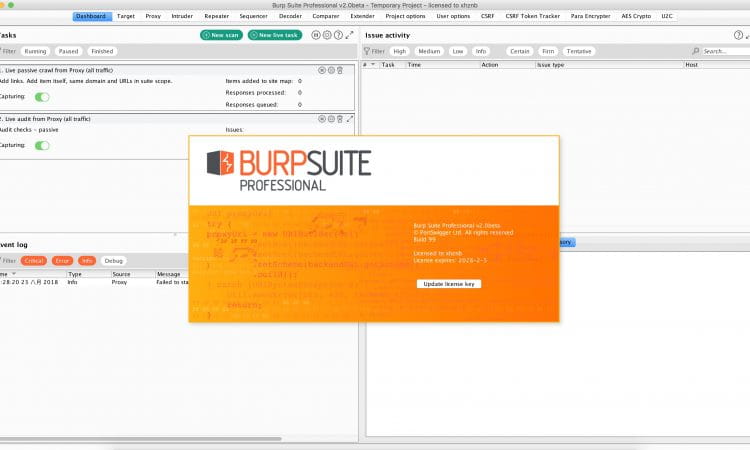The height and width of the screenshot is (450, 750).
Task: Toggle the Info event log filter
Action: pos(87,261)
